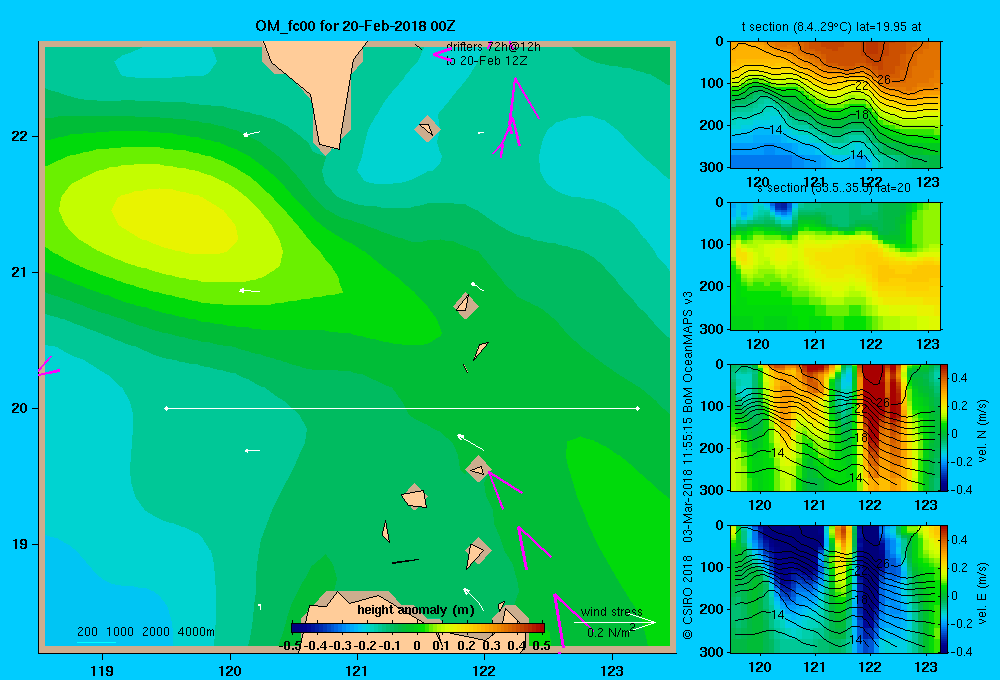
Task: Click the 'vel. N (m/s)' axis label
Action: (x=983, y=431)
